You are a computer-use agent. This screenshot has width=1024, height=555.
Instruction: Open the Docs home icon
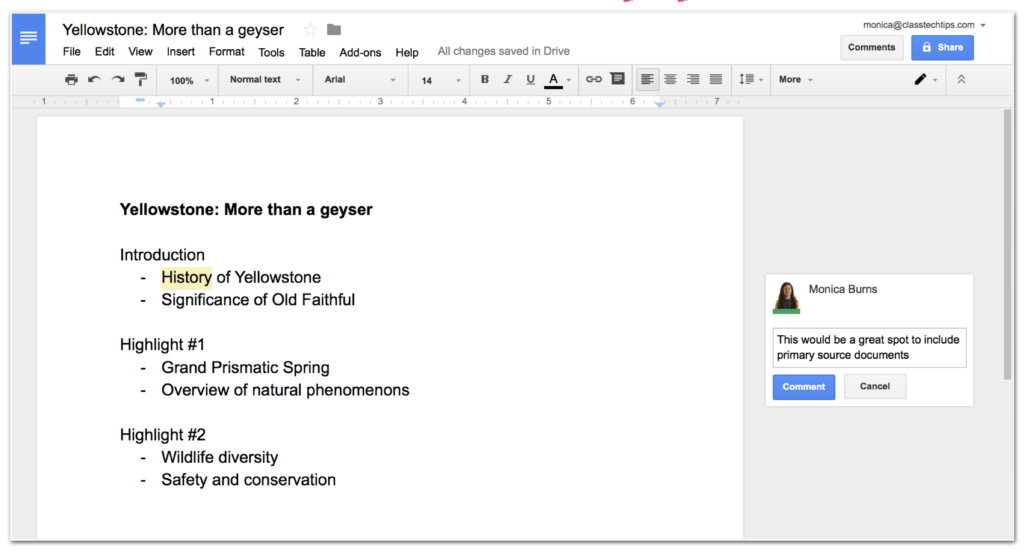point(28,38)
